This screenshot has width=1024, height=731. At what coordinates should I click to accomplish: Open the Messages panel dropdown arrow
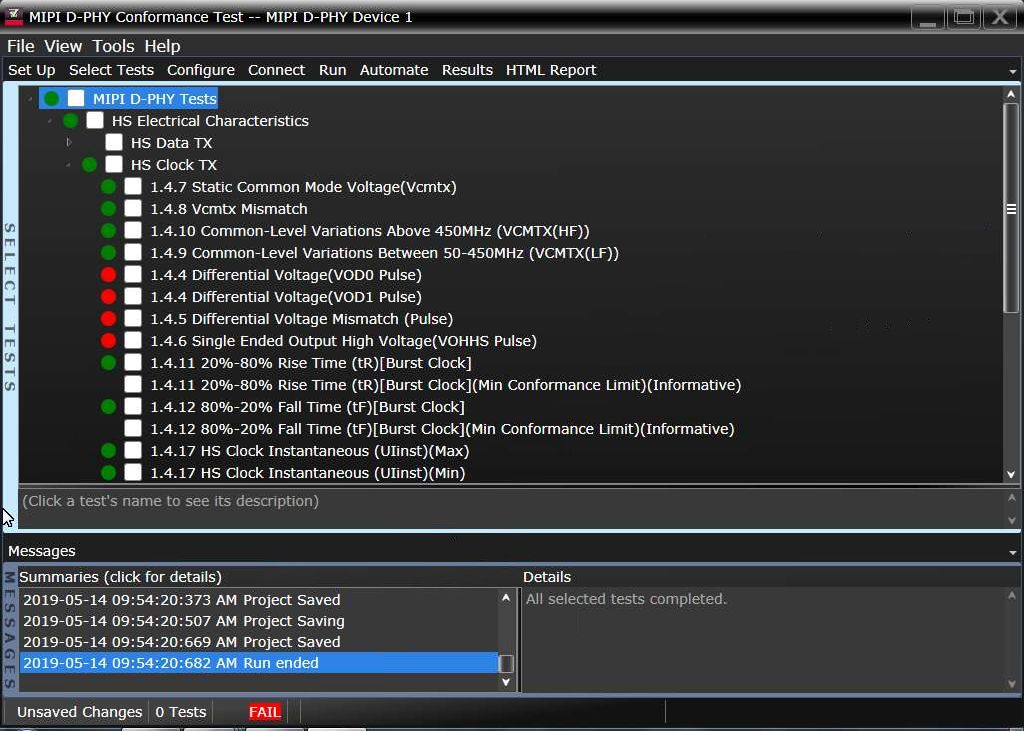pyautogui.click(x=1014, y=552)
